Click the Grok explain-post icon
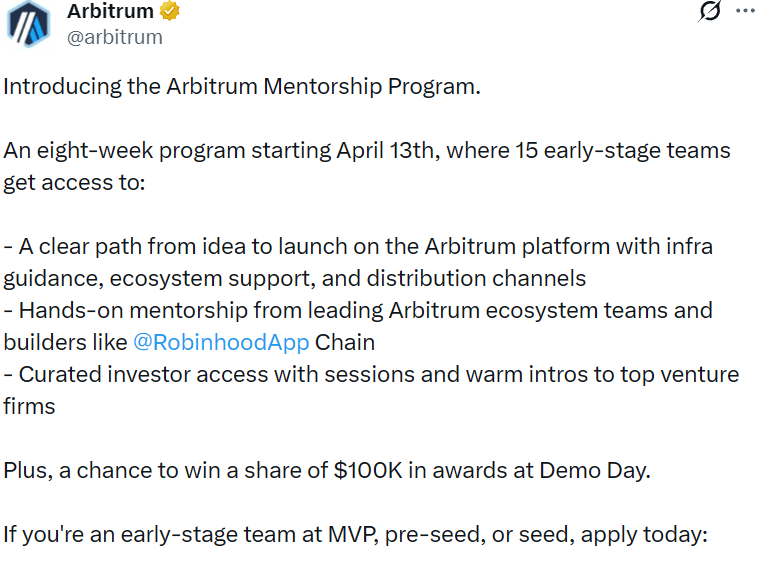 [710, 11]
